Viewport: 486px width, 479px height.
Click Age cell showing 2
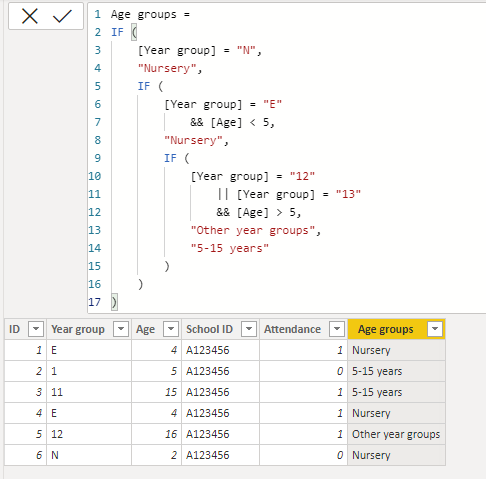click(x=156, y=455)
